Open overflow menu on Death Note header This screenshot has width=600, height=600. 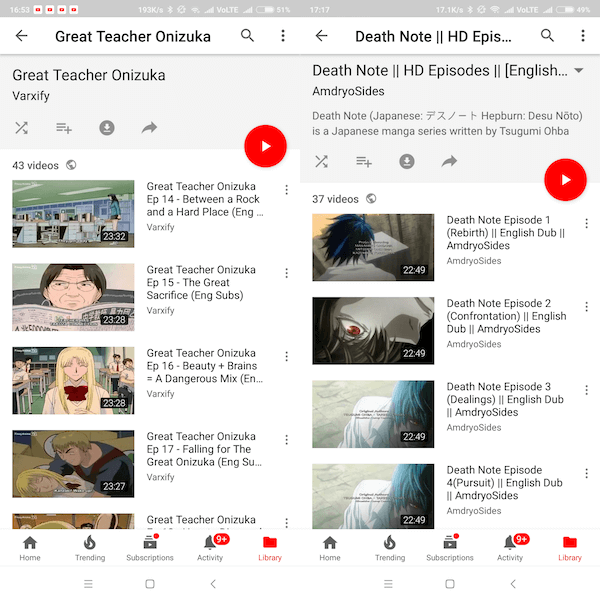click(583, 36)
